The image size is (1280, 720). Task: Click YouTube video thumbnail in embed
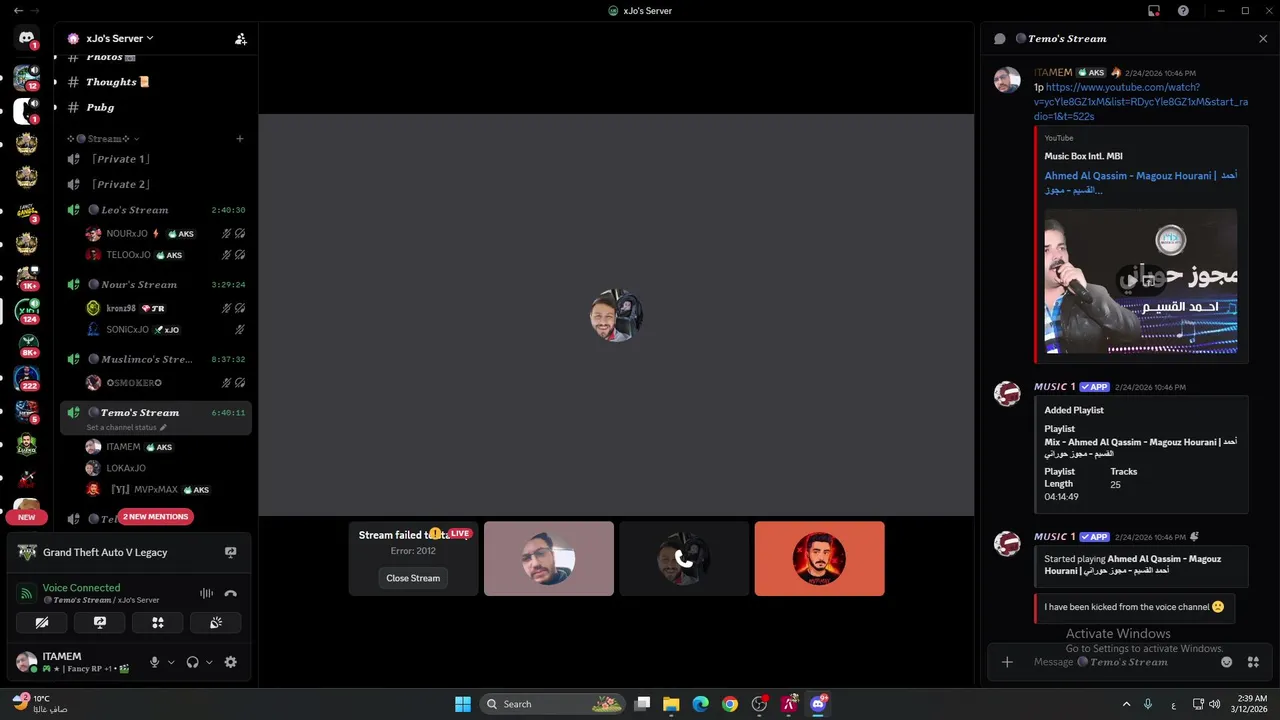coord(1141,281)
